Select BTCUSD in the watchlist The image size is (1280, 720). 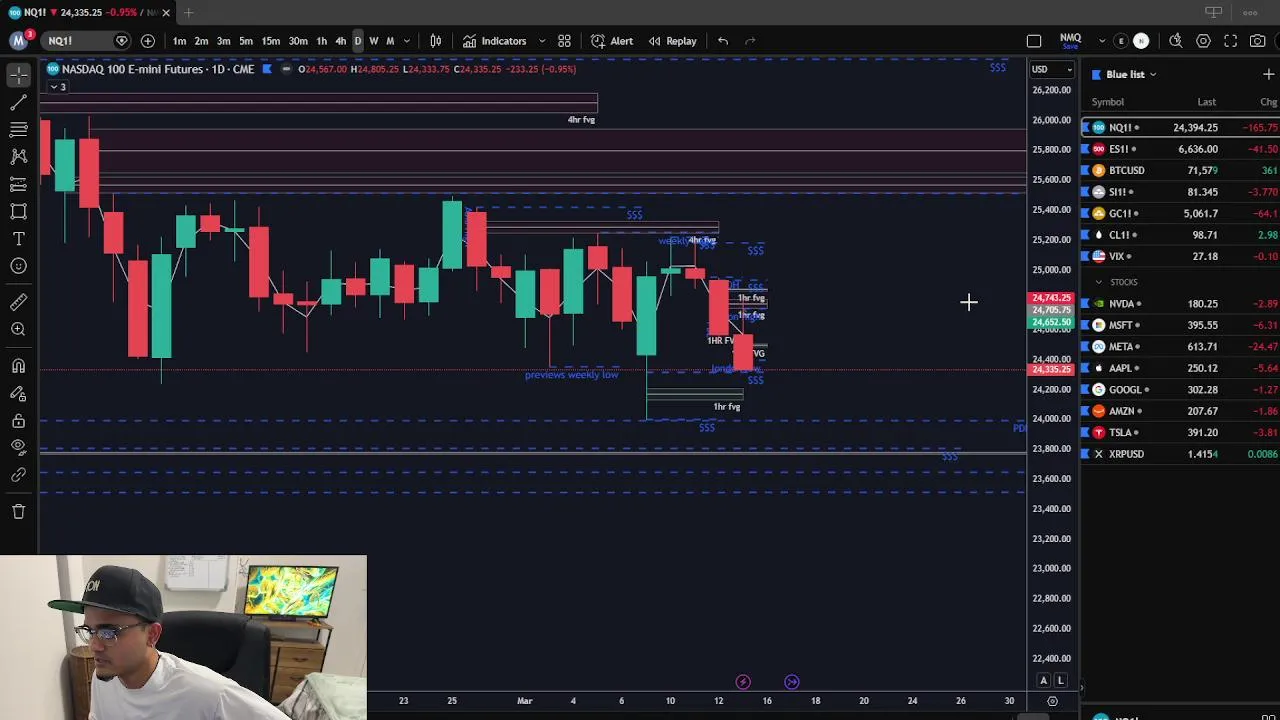click(1181, 170)
